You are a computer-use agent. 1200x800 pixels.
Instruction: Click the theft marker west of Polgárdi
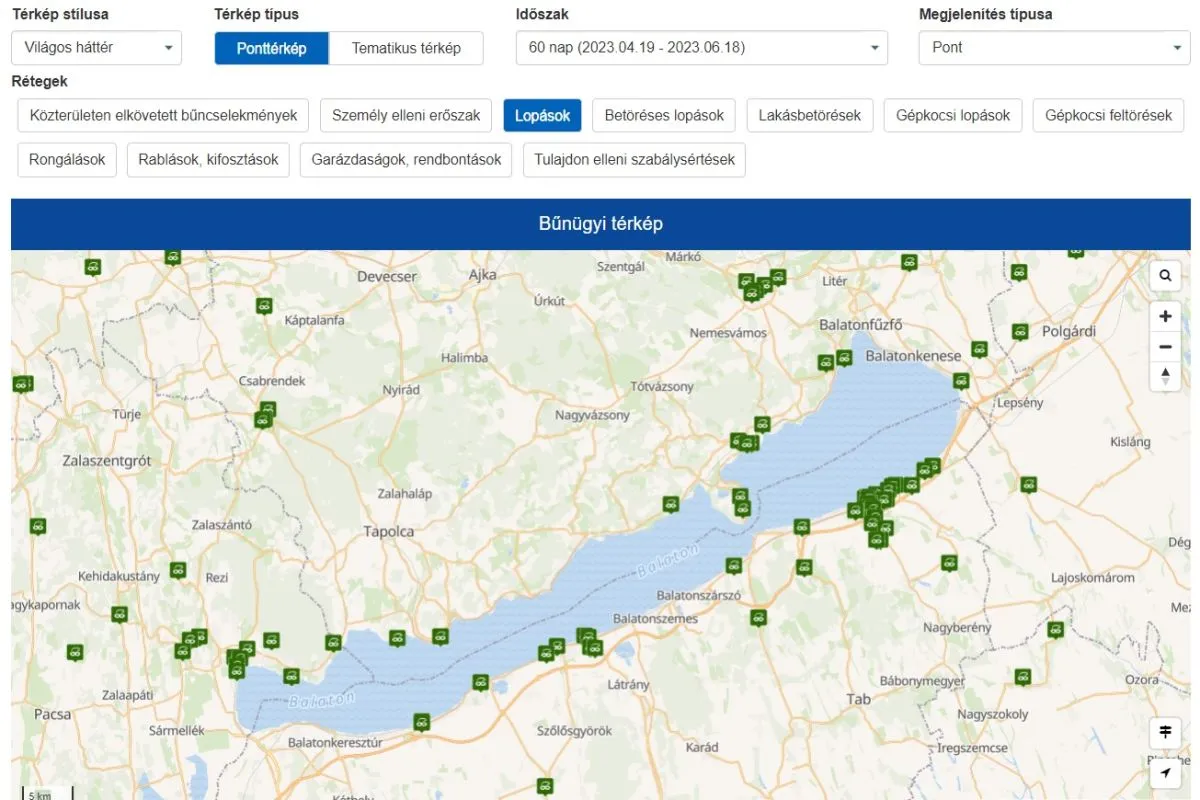(1019, 331)
